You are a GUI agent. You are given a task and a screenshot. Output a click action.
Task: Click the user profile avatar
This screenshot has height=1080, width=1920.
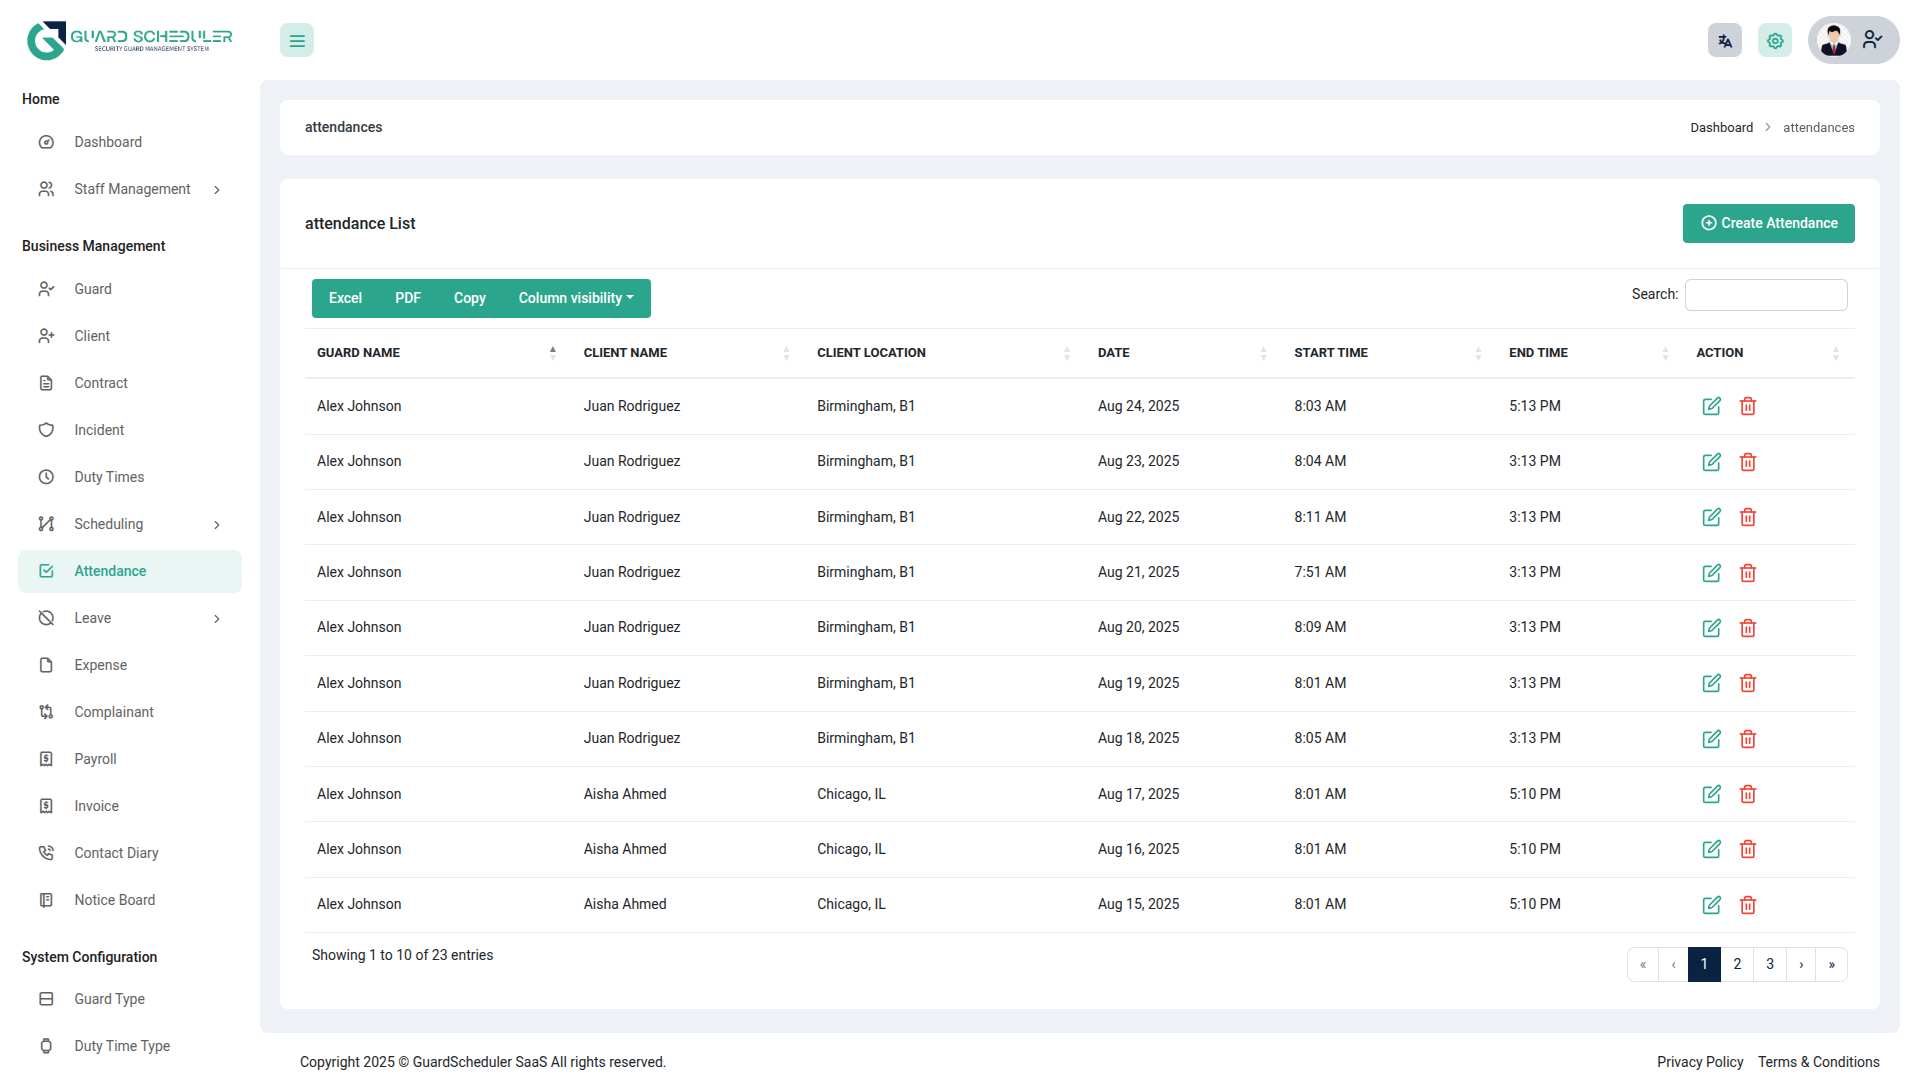1834,40
